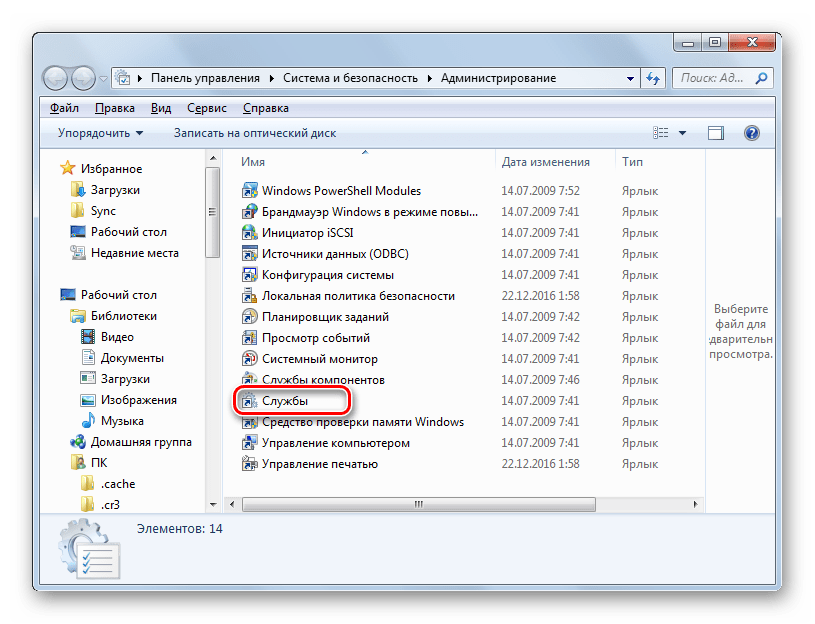The height and width of the screenshot is (624, 815).
Task: Select Панель управления breadcrumb
Action: coord(205,78)
